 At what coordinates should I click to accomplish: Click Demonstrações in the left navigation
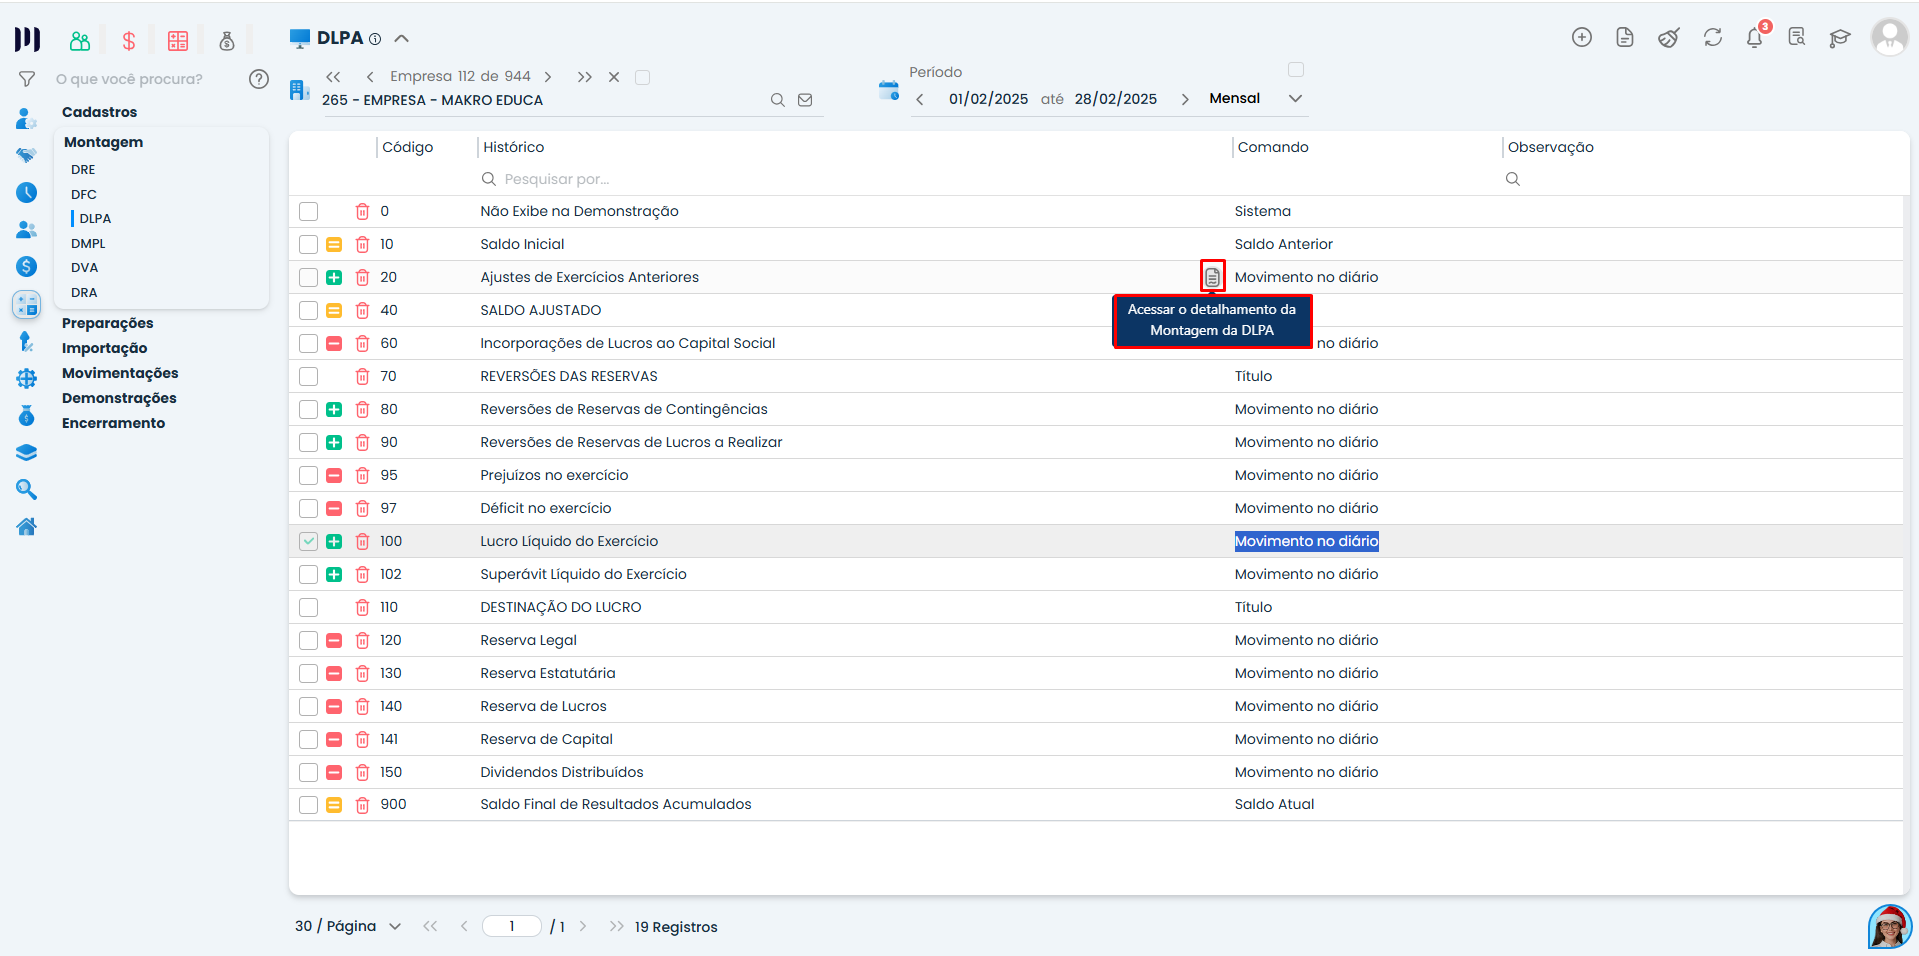point(119,397)
